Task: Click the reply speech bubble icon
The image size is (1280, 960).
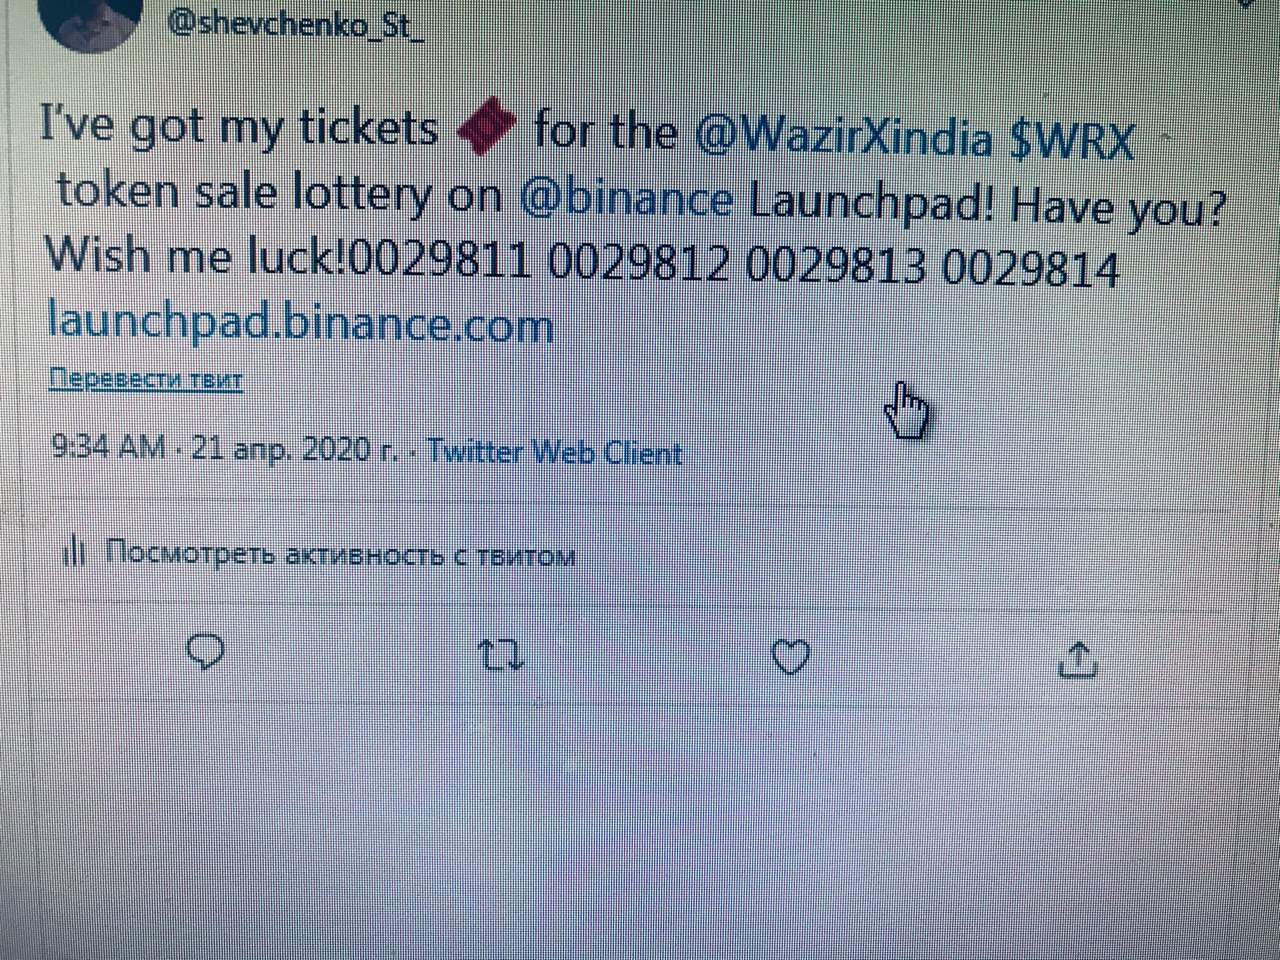Action: click(206, 653)
